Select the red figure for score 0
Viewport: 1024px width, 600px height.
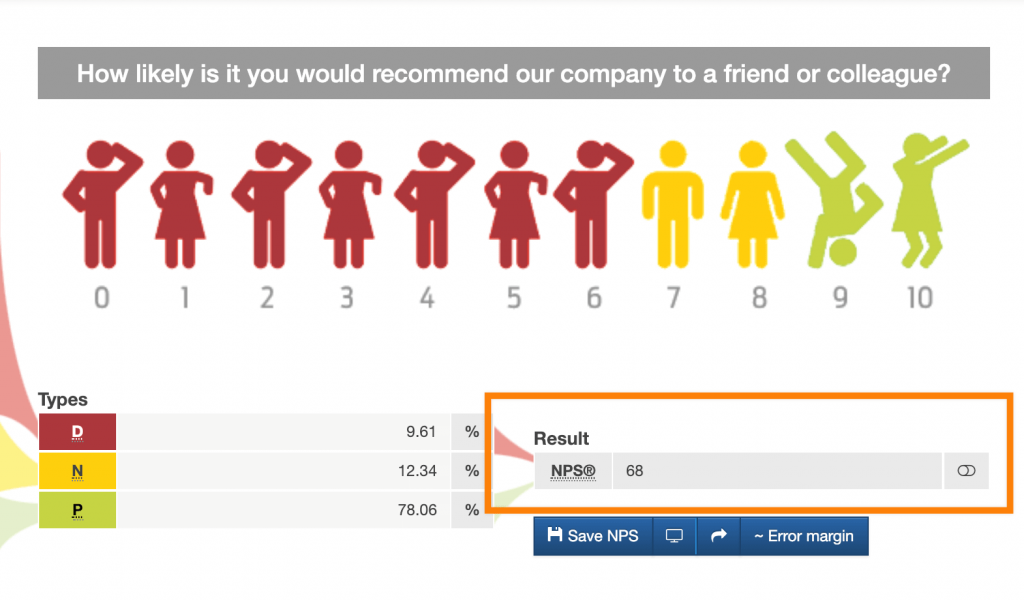coord(101,204)
